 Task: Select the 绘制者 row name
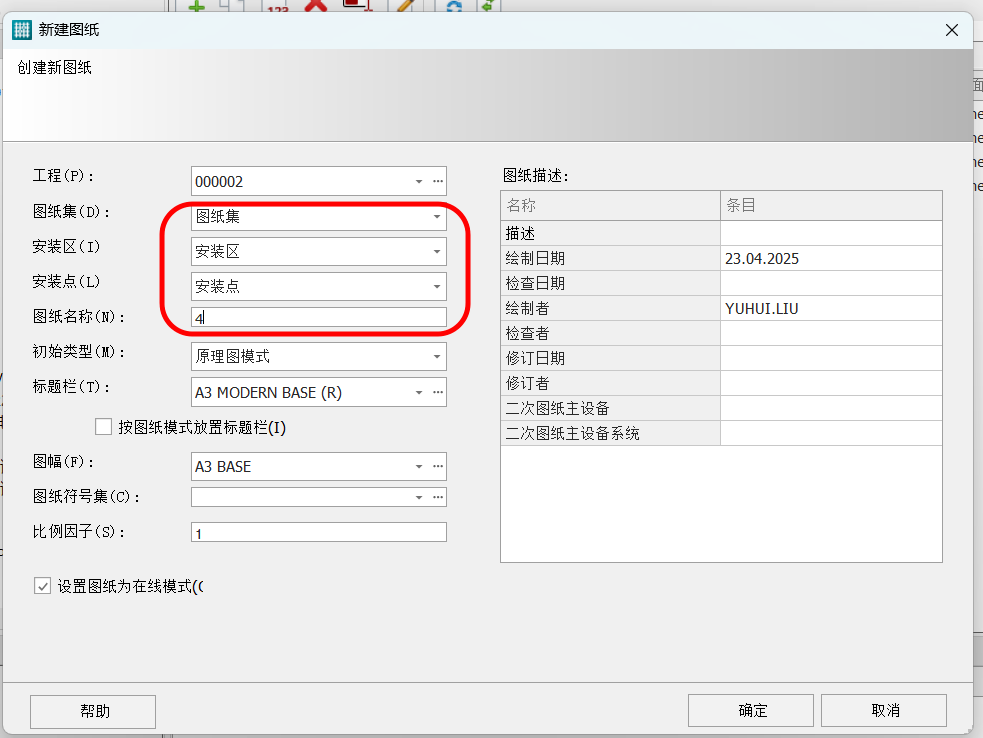(x=611, y=308)
